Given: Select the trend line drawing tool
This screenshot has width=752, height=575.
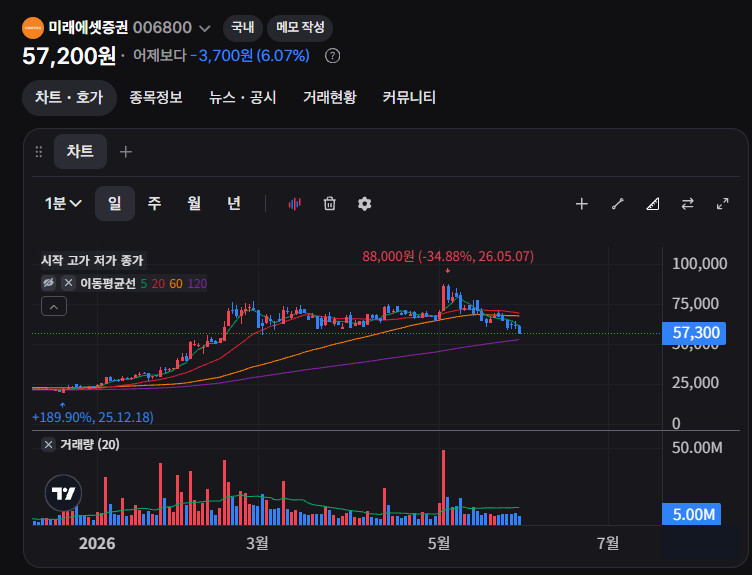Looking at the screenshot, I should pos(618,204).
